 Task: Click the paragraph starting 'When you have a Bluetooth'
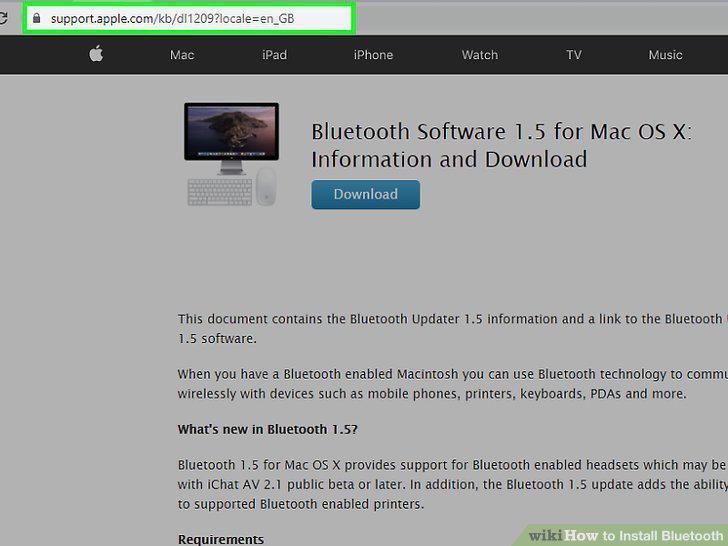pyautogui.click(x=453, y=384)
